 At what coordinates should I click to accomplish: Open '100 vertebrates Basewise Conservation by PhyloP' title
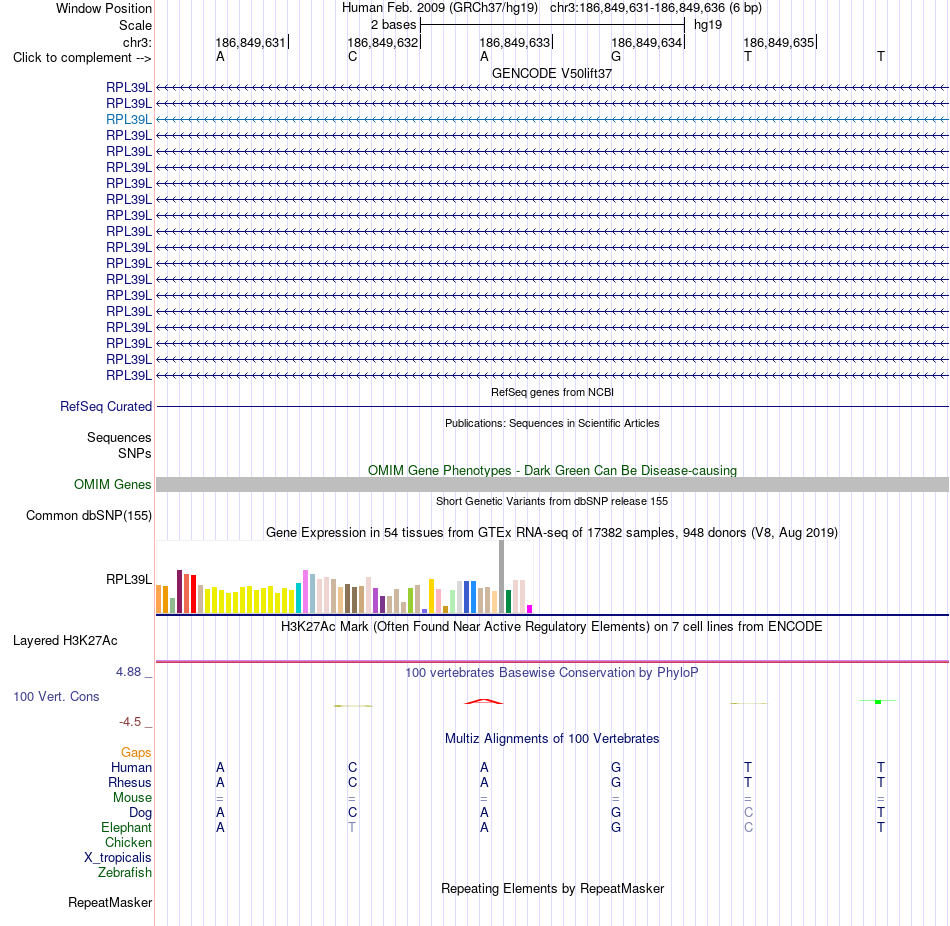pos(551,673)
